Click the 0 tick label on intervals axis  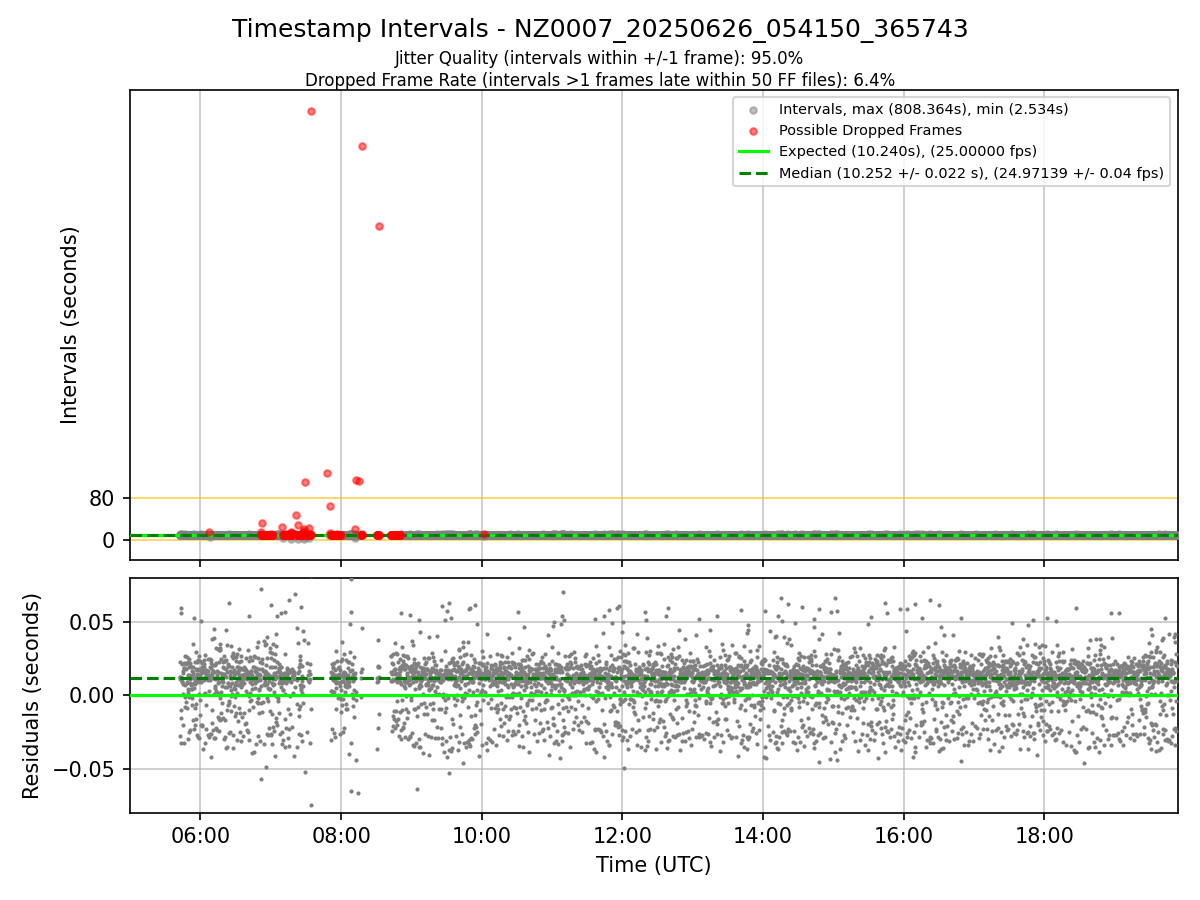tap(110, 540)
